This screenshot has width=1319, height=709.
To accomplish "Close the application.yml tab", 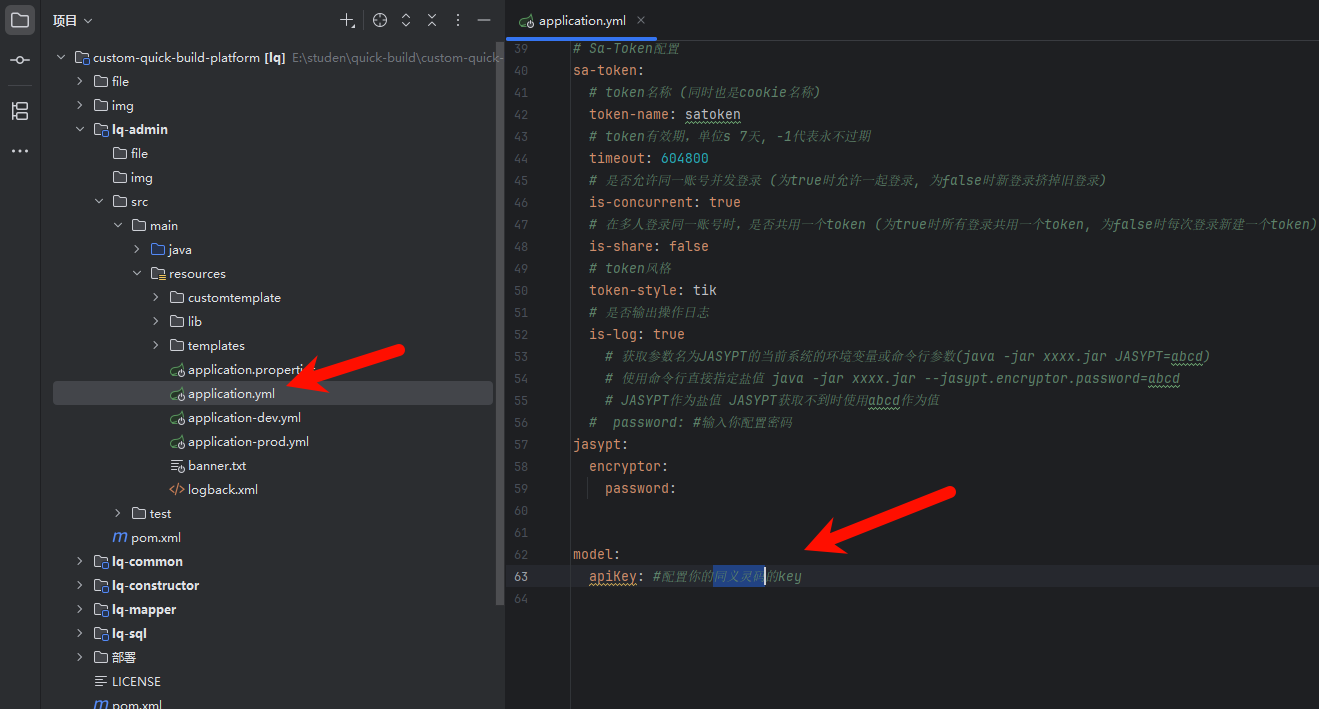I will click(641, 20).
